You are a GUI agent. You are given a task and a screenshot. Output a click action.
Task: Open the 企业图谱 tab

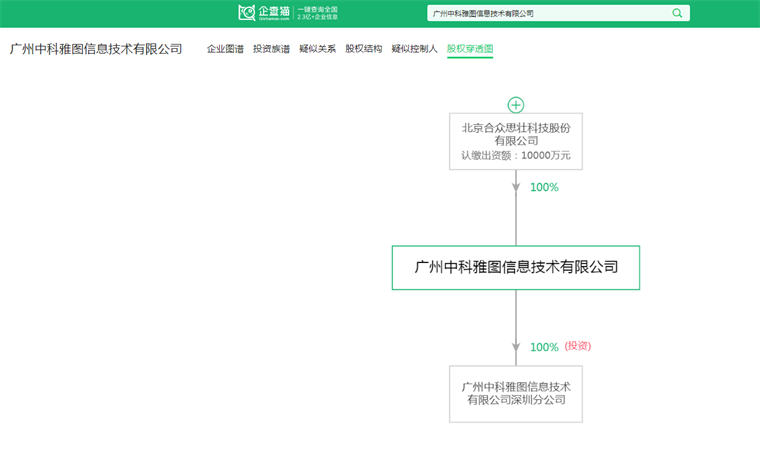click(225, 49)
